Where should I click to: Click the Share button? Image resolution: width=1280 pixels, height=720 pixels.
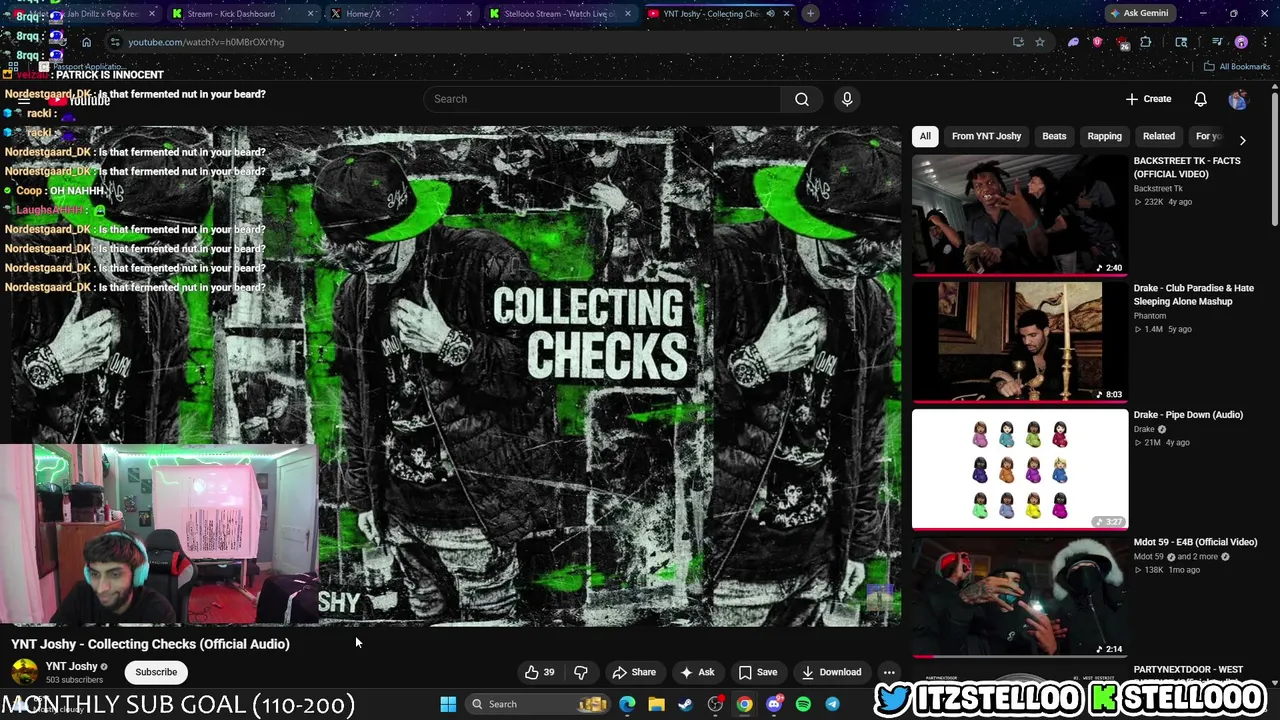tap(634, 672)
